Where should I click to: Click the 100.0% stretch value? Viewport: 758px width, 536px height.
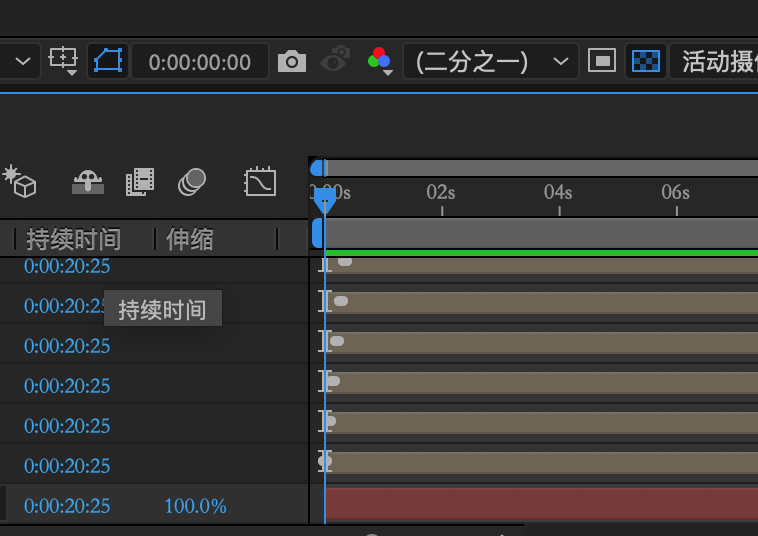195,506
